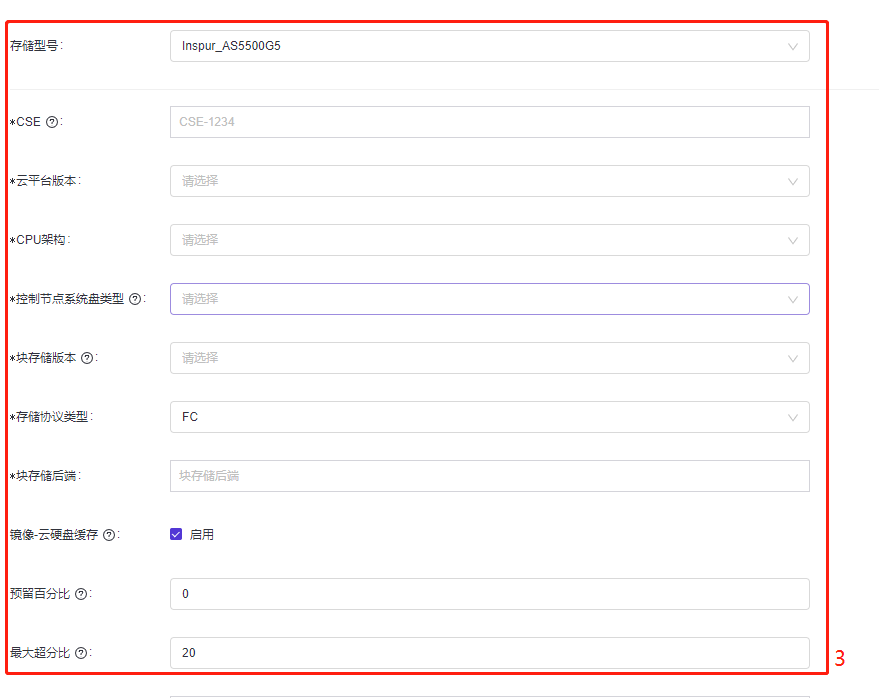Focus the 块存储后端 text field
Image resolution: width=879 pixels, height=698 pixels.
[489, 476]
